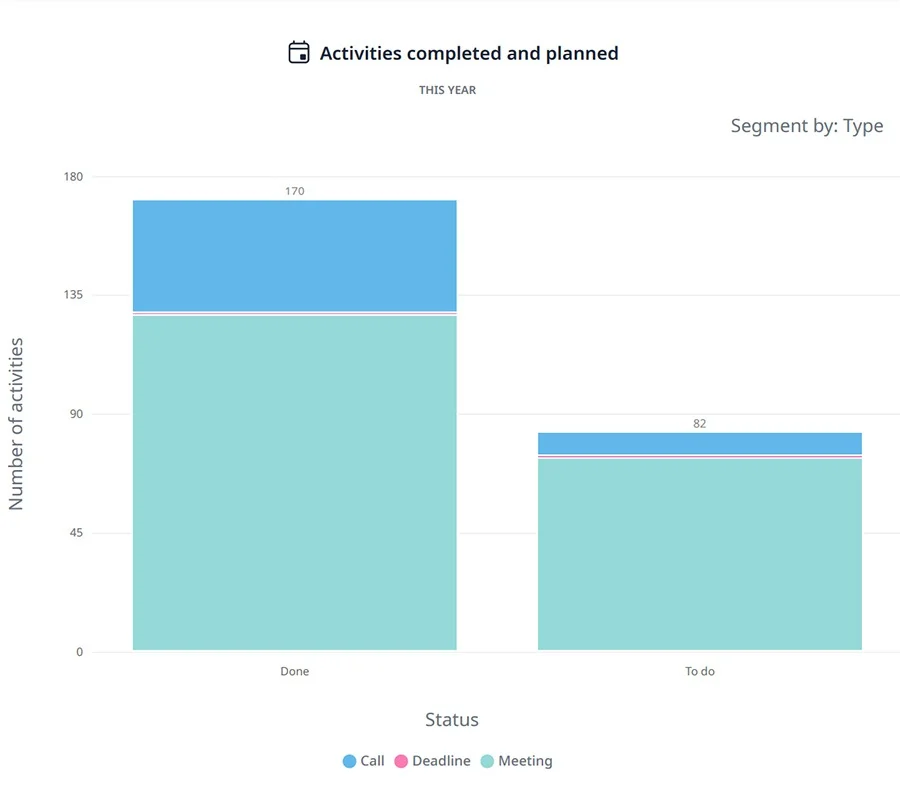This screenshot has height=785, width=900.
Task: Select the To do teal Meeting segment
Action: (700, 554)
